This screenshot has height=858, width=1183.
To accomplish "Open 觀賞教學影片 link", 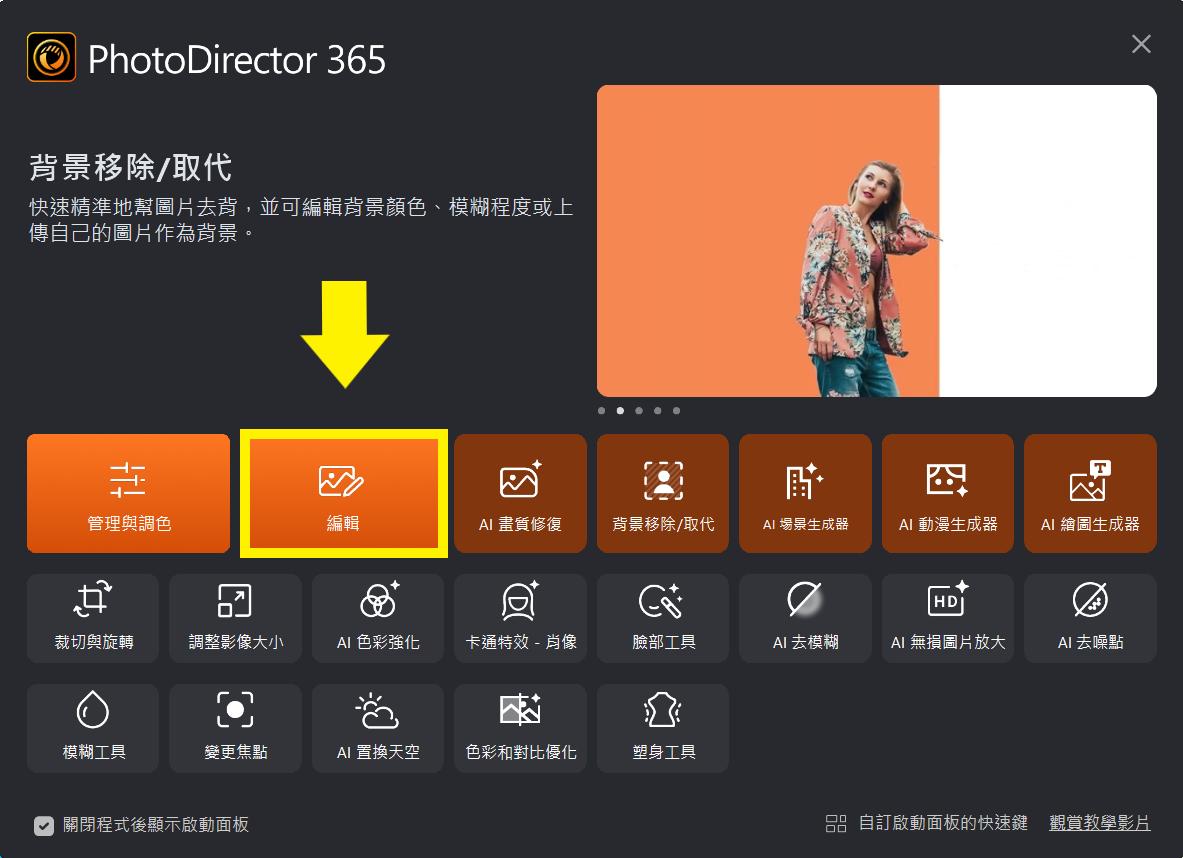I will [x=1099, y=823].
